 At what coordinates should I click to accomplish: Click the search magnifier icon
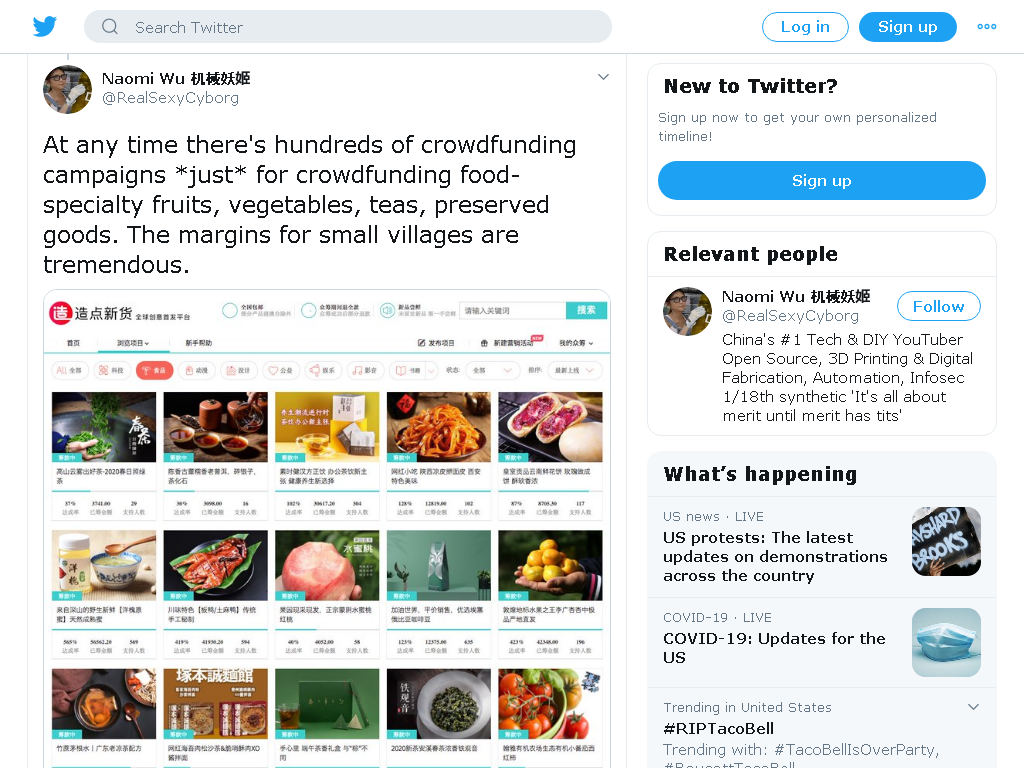tap(110, 27)
